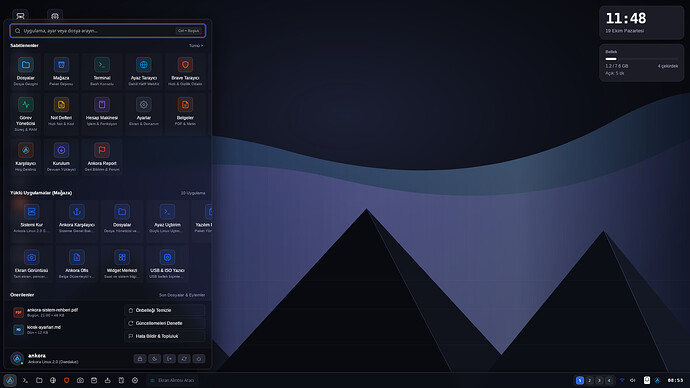Viewport: 690px width, 388px height.
Task: Click the lock screen button
Action: pos(140,359)
